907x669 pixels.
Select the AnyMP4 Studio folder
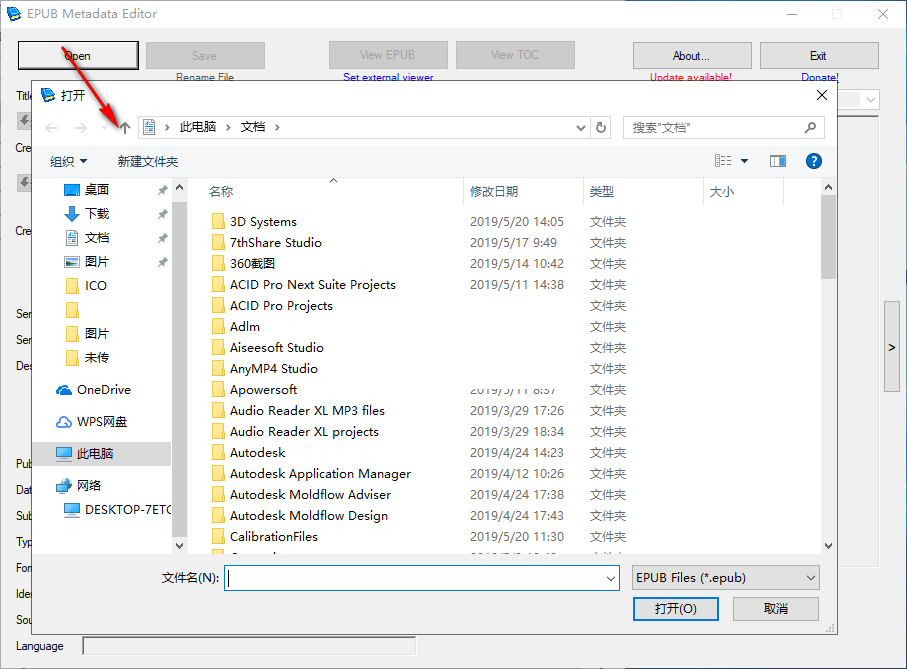tap(274, 368)
